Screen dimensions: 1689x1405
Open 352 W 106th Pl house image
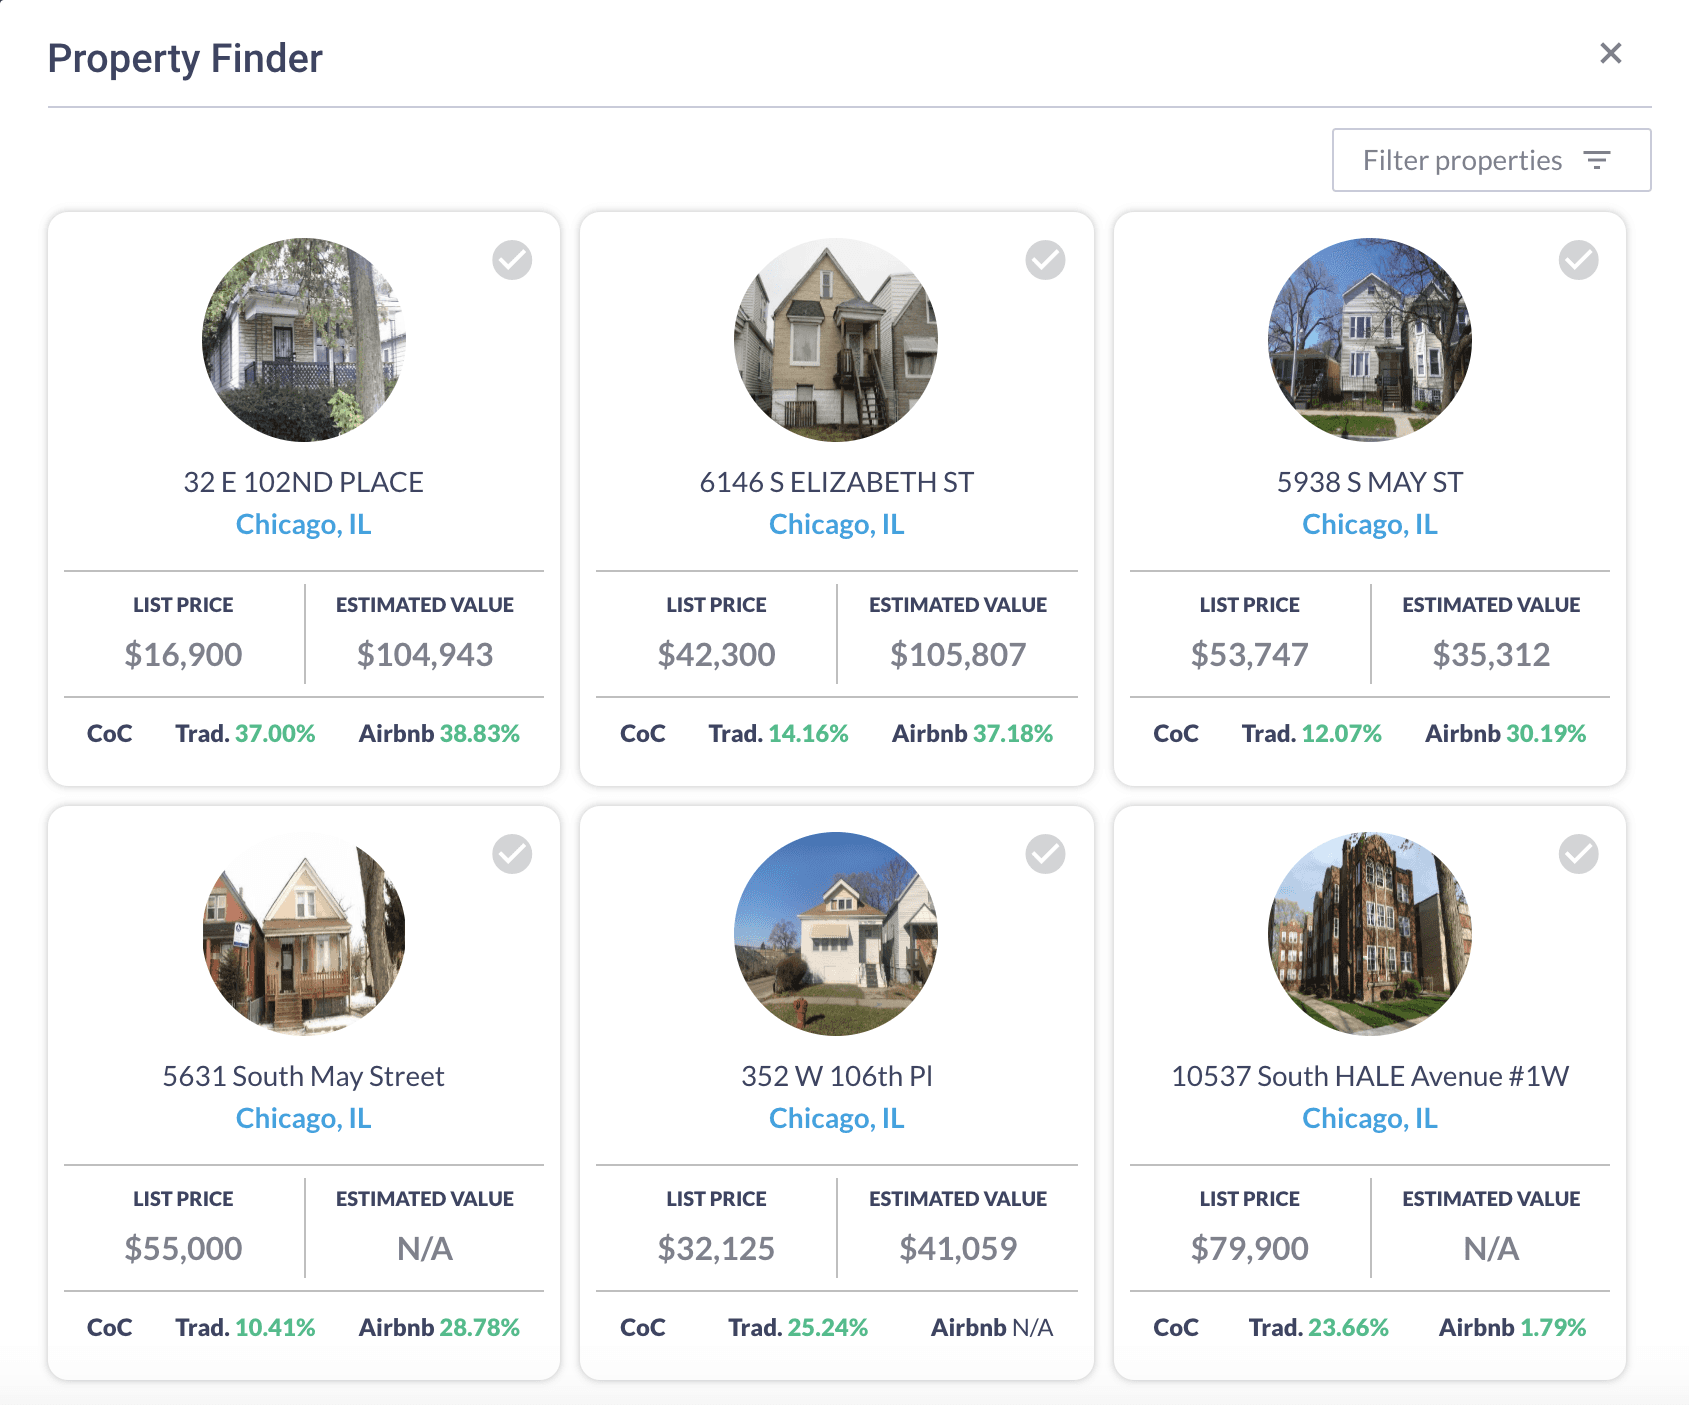837,934
